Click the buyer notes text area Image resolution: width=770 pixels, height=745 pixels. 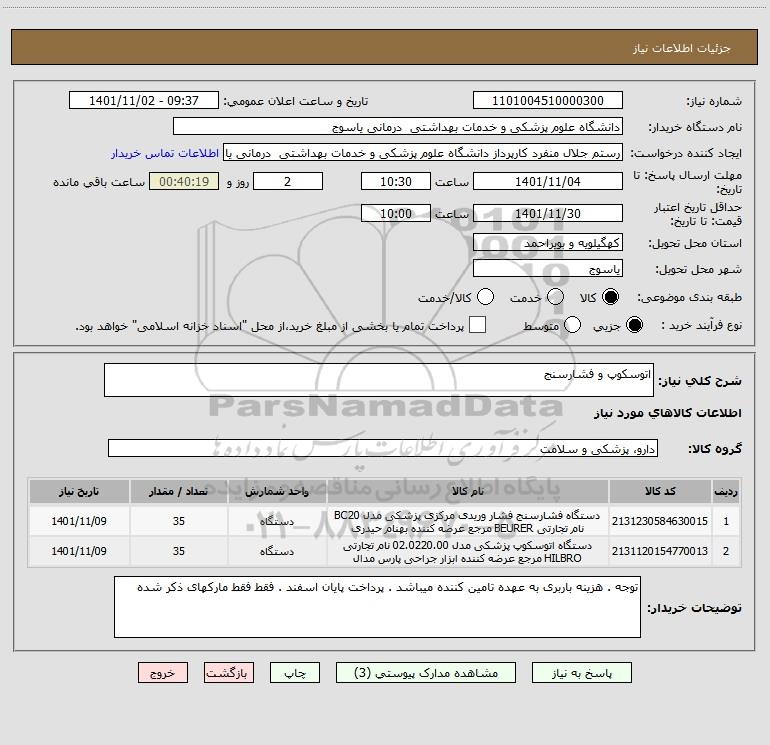pos(377,607)
